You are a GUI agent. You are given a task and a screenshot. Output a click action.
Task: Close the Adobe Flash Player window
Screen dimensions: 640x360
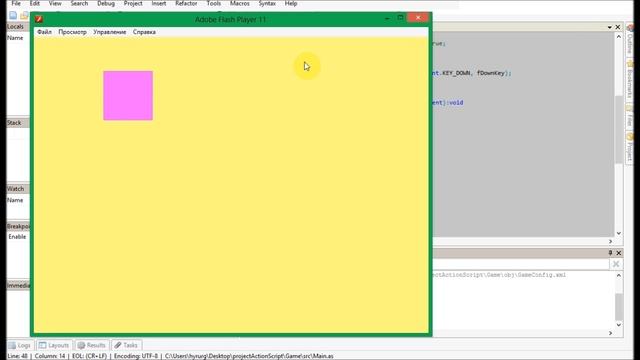[x=418, y=18]
